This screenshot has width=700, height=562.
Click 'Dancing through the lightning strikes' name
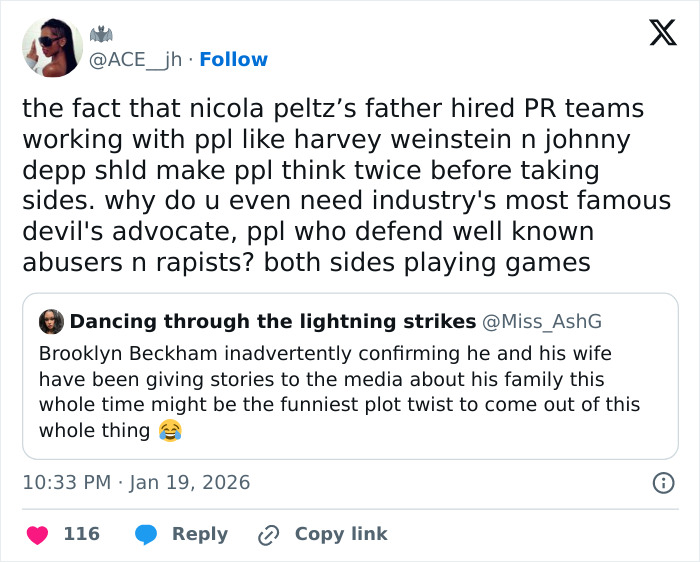point(272,322)
